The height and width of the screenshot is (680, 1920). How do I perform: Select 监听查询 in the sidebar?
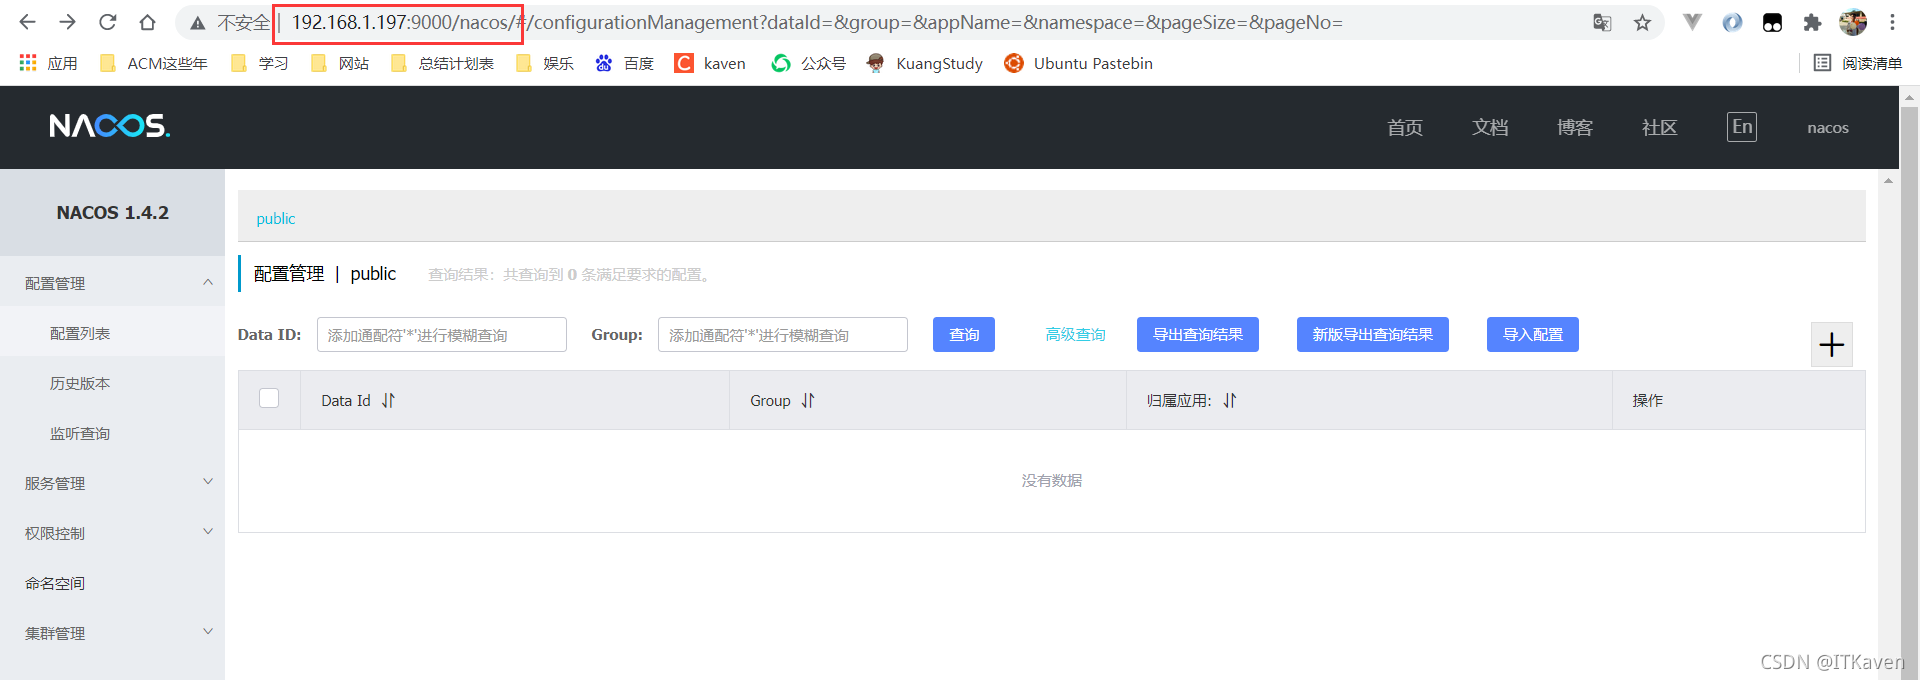[80, 433]
